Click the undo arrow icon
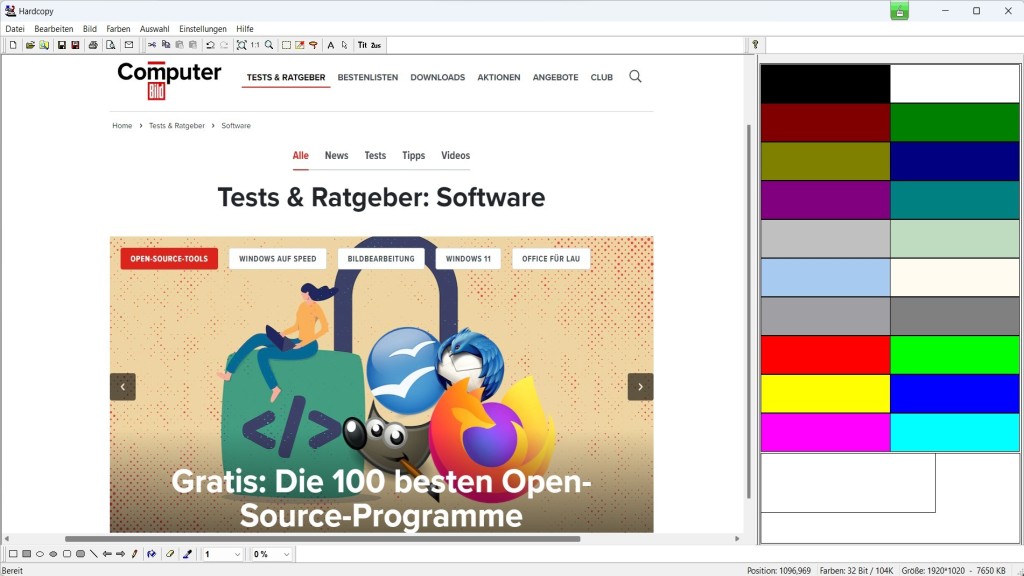Image resolution: width=1024 pixels, height=576 pixels. 210,45
